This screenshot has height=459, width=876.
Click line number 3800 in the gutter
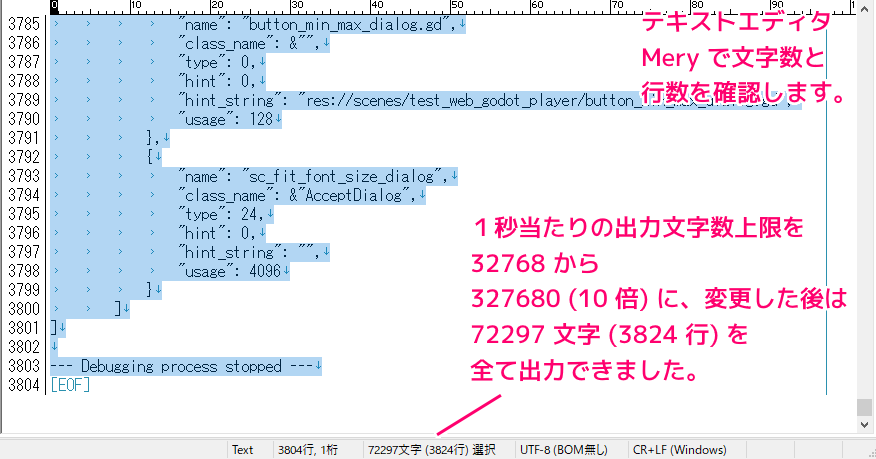click(23, 309)
